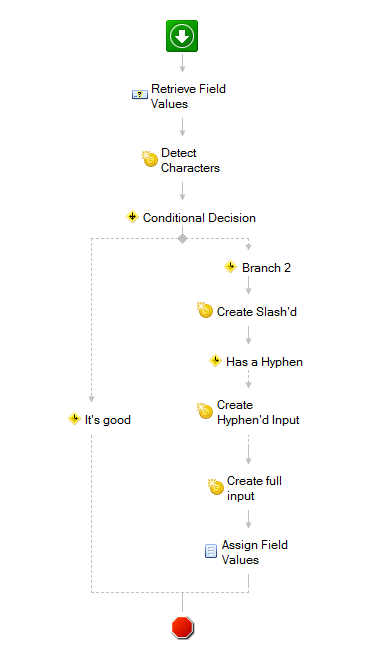Viewport: 366px width, 663px height.
Task: Select the Branch 2 condition icon
Action: (x=230, y=267)
